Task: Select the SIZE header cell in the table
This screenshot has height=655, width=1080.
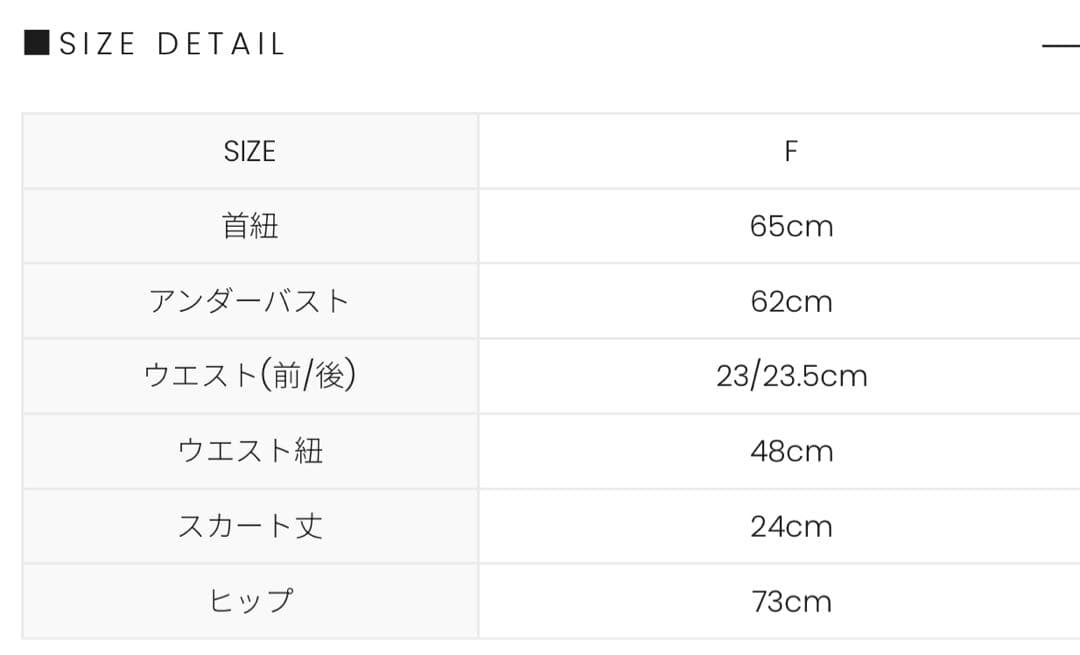Action: click(x=250, y=151)
